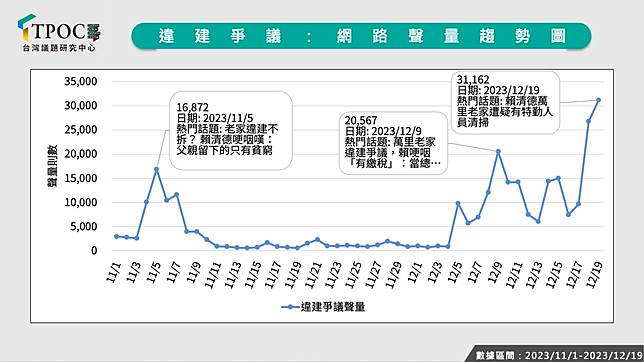This screenshot has width=644, height=362.
Task: Click the 0 y-axis label
Action: [x=94, y=251]
